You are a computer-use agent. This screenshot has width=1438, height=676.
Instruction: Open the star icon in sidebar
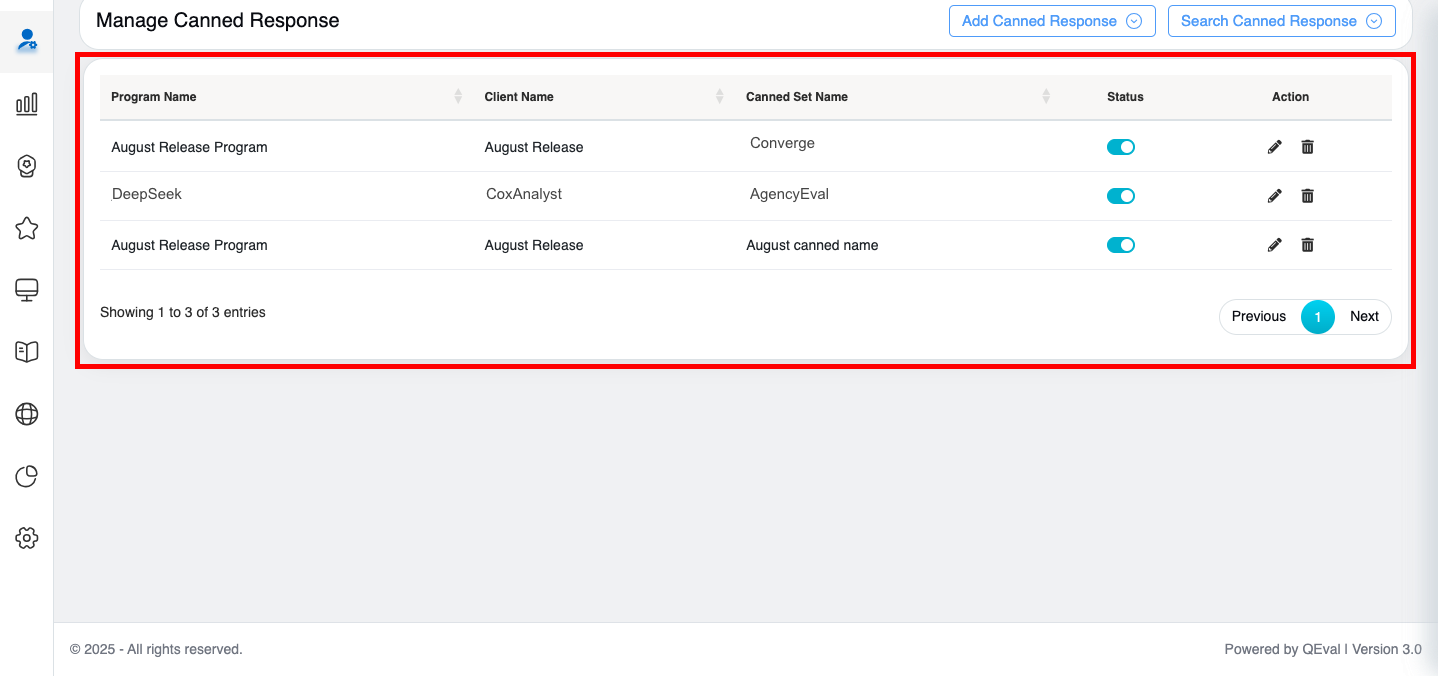(x=27, y=228)
